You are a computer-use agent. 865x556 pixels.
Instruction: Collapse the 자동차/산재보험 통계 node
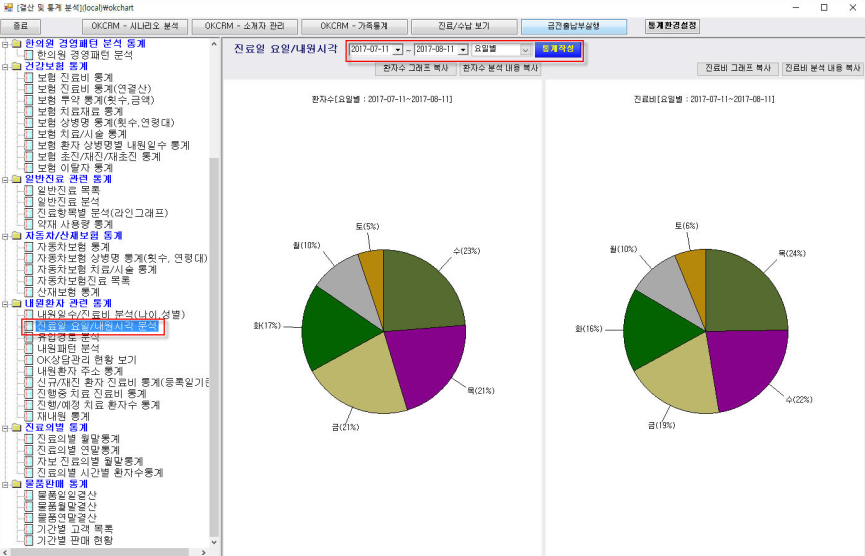coord(5,236)
